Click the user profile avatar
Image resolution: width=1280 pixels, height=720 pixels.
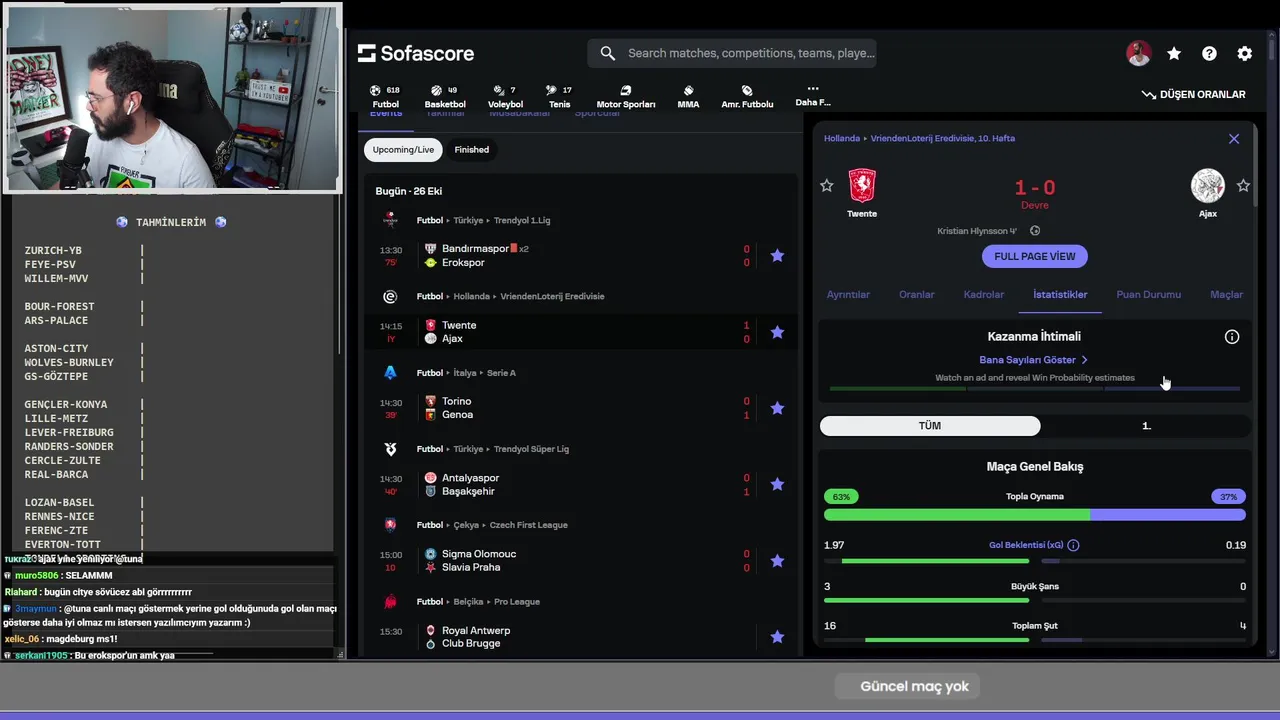[x=1138, y=54]
